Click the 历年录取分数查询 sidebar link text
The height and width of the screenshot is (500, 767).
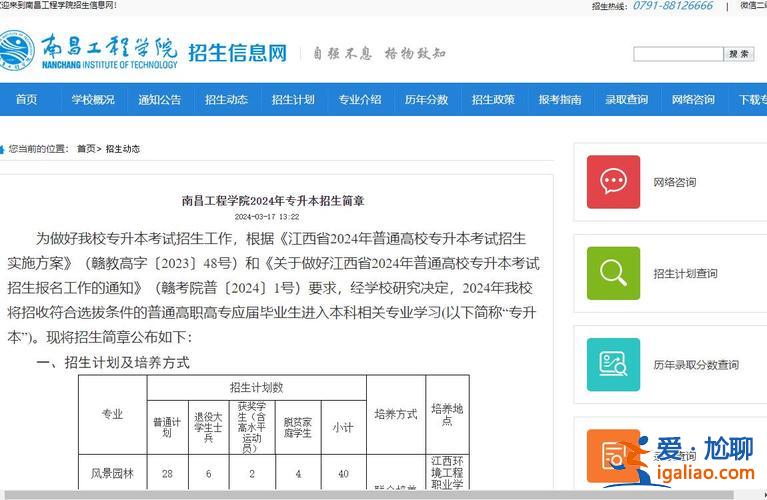point(696,365)
